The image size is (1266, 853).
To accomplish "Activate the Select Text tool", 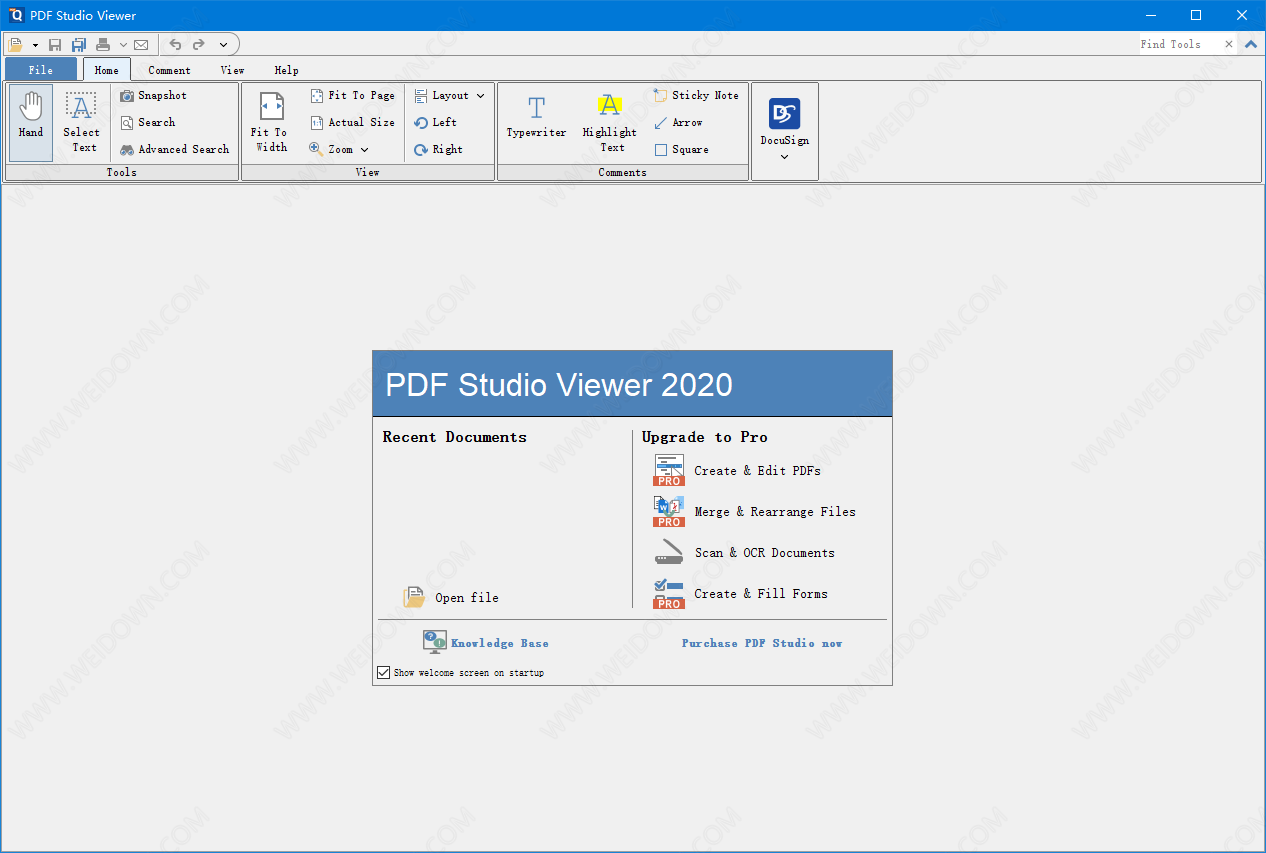I will click(81, 123).
